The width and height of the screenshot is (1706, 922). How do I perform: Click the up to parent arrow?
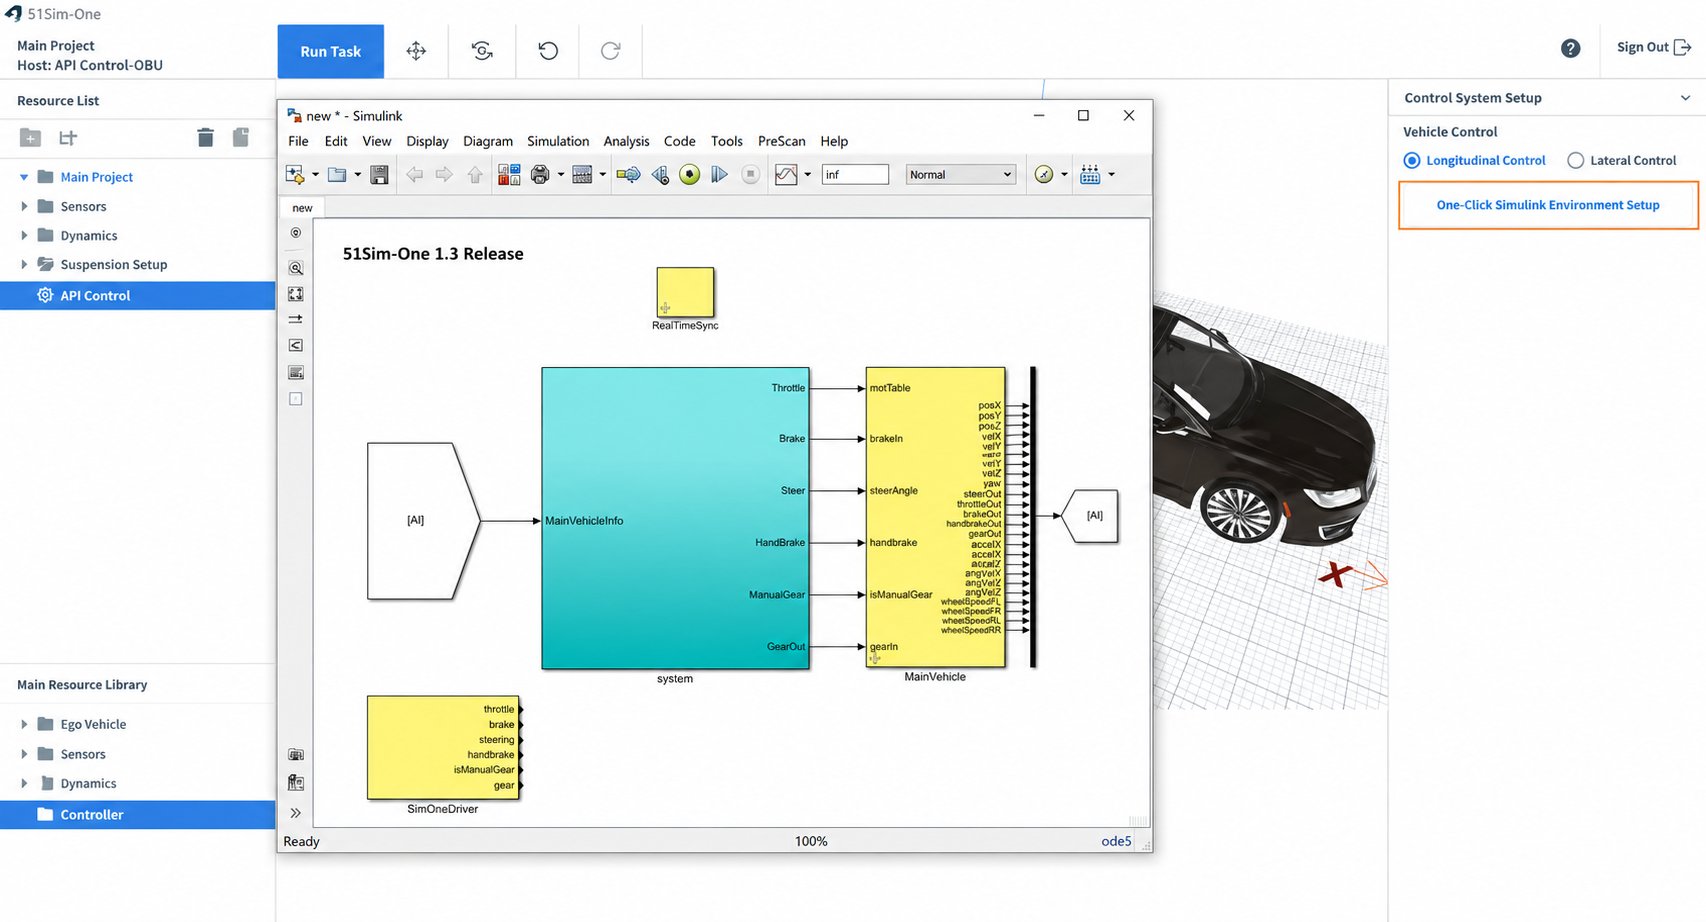point(475,175)
